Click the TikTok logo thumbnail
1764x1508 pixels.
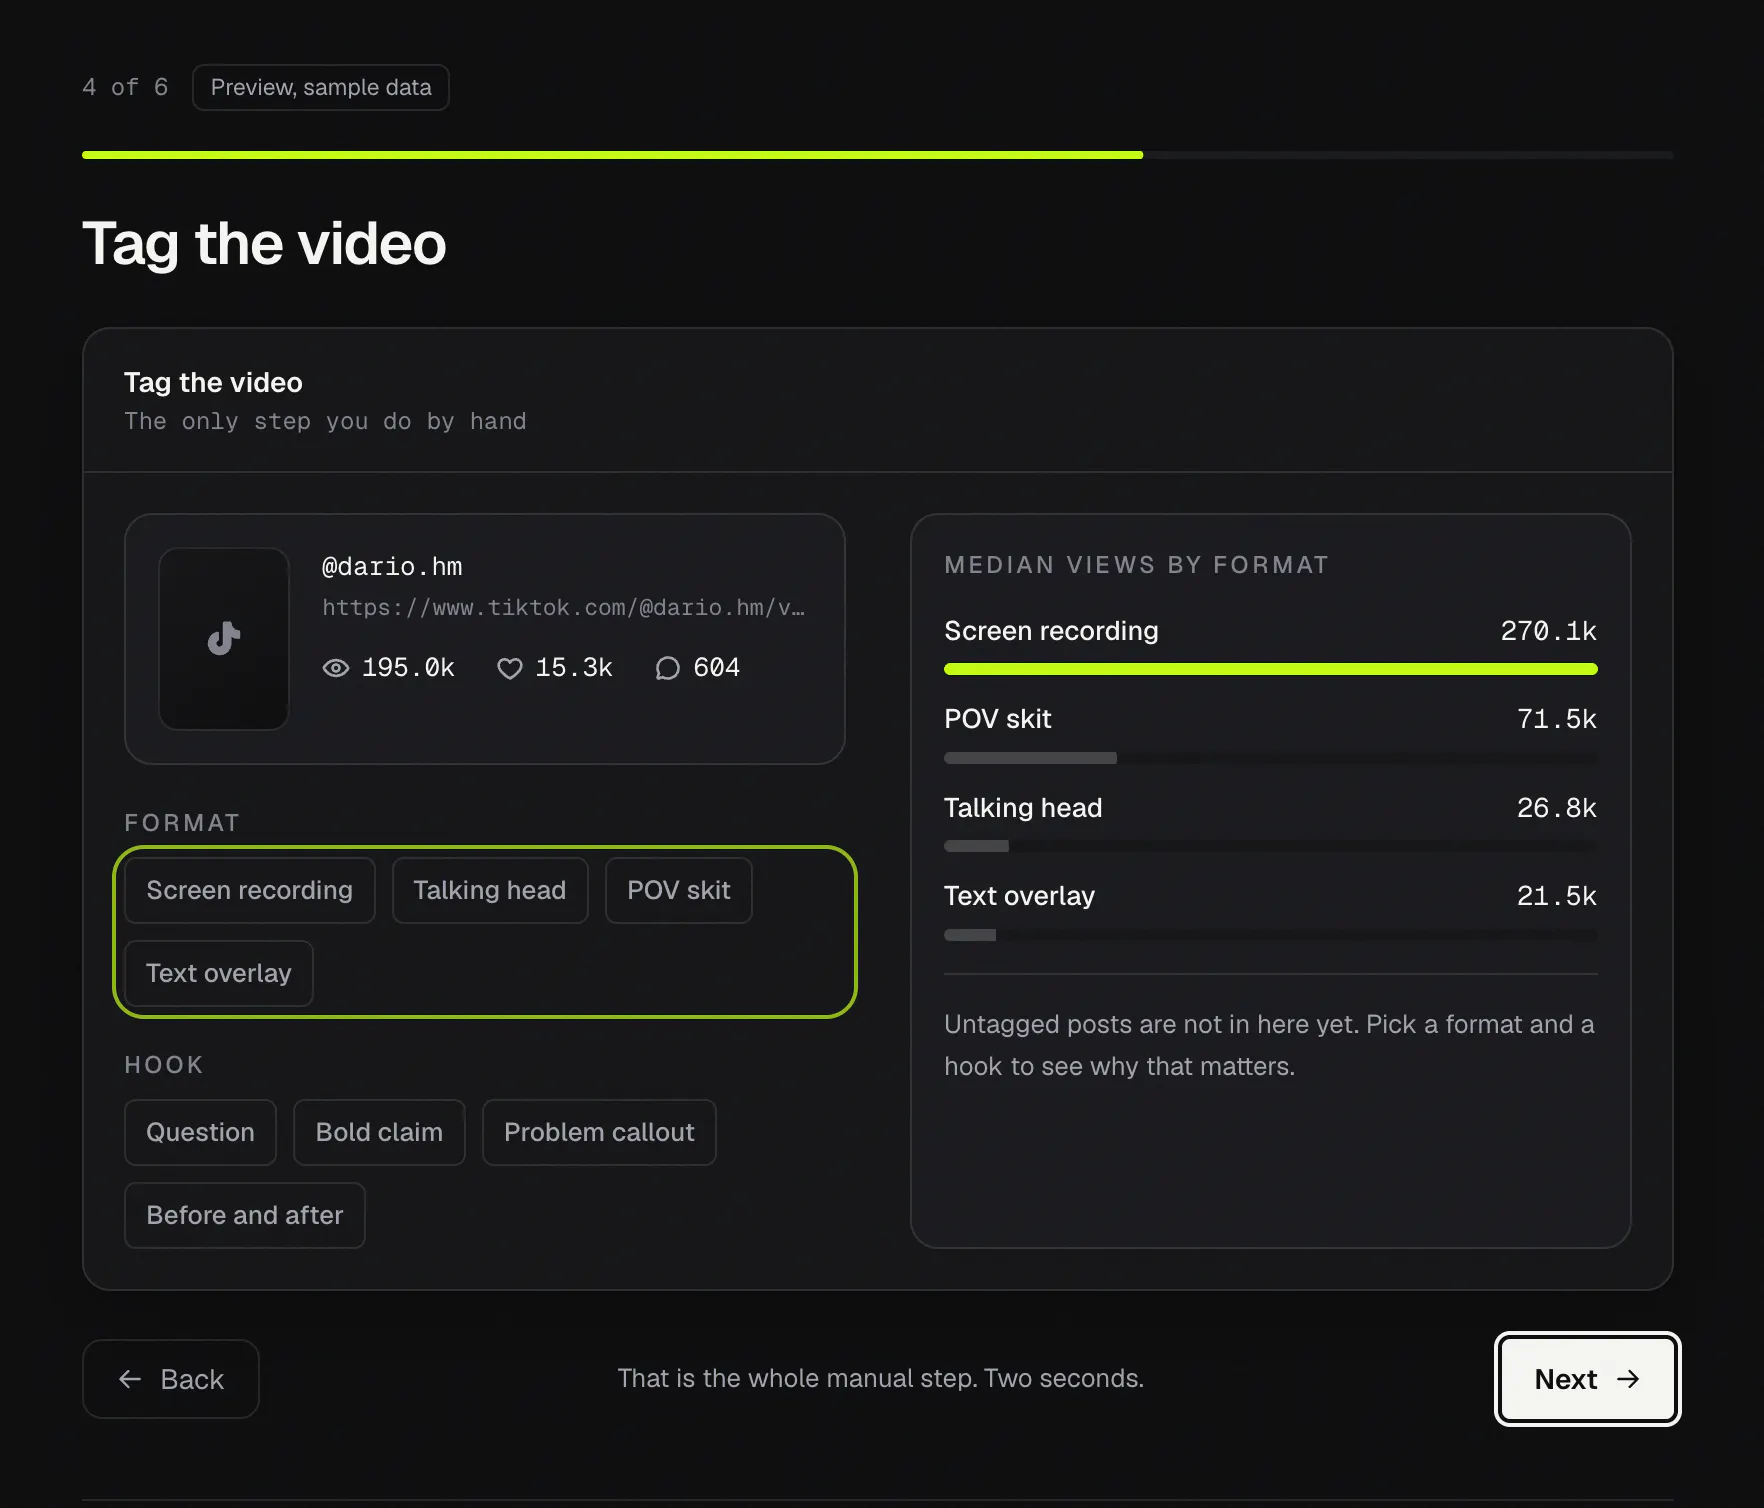pyautogui.click(x=224, y=638)
